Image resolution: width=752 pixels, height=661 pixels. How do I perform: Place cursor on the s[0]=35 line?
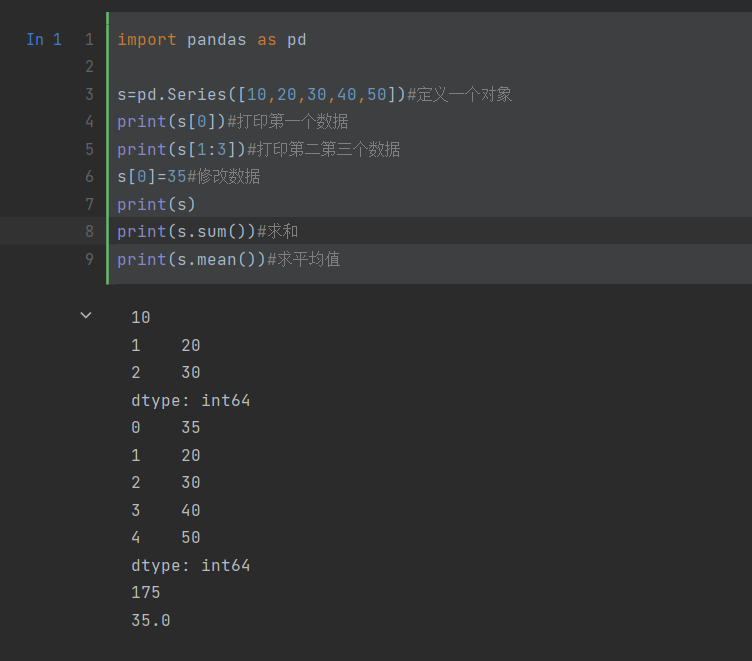[188, 177]
